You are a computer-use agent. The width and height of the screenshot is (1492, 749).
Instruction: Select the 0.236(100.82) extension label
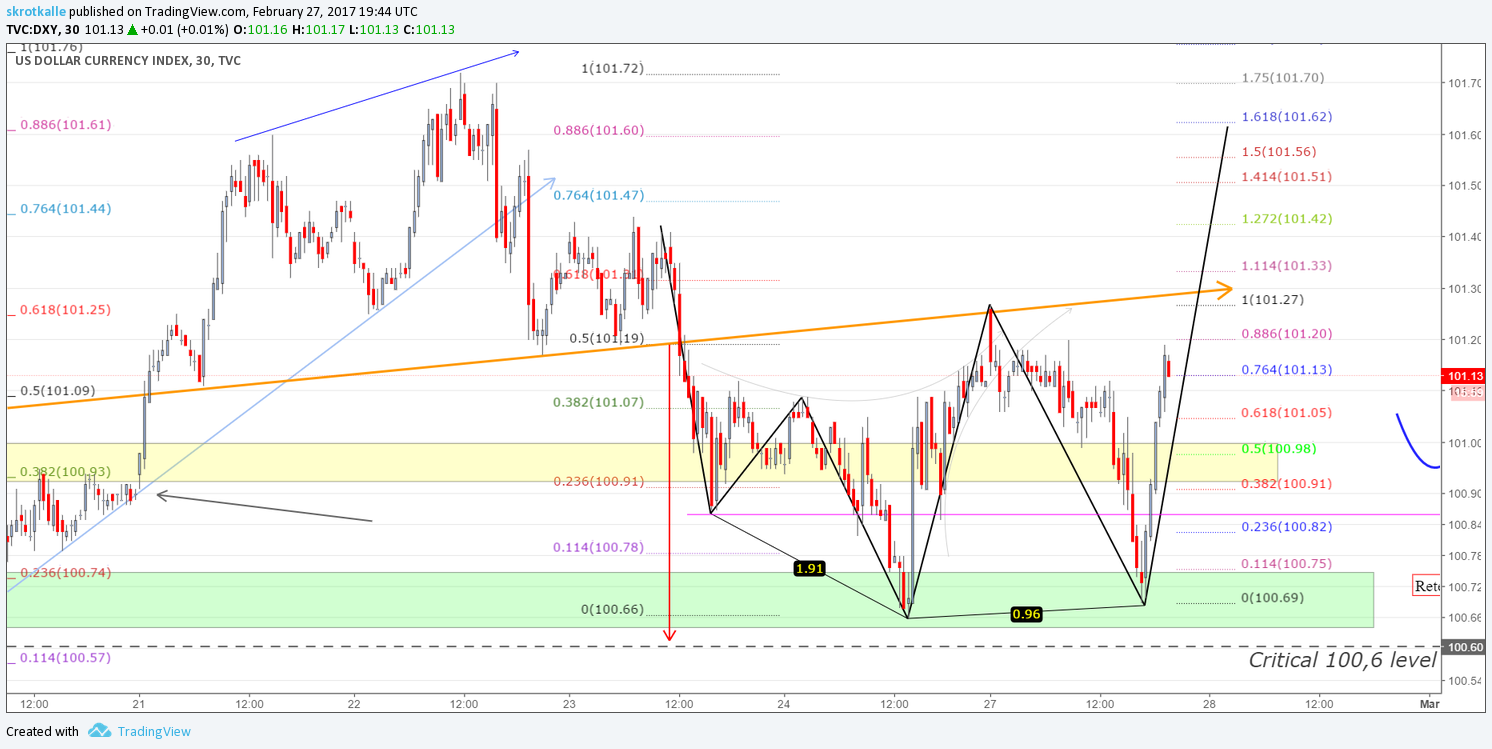pyautogui.click(x=1287, y=527)
